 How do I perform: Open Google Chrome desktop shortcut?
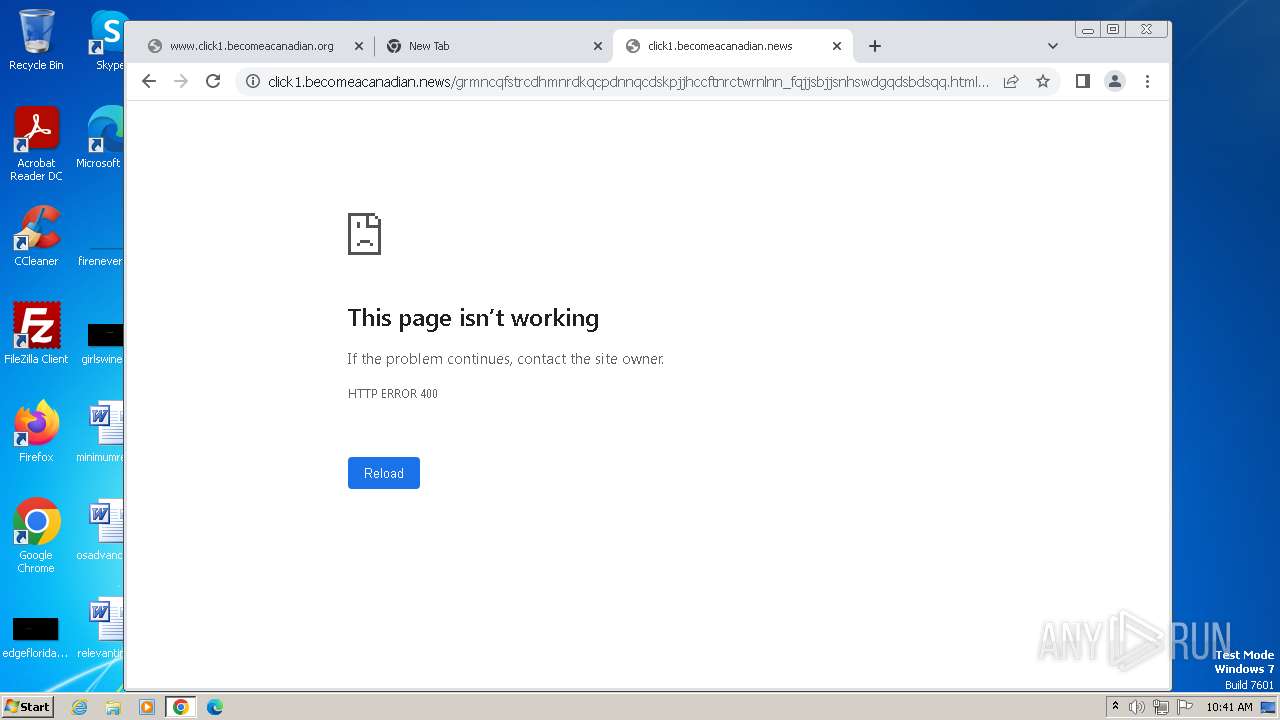[x=36, y=536]
